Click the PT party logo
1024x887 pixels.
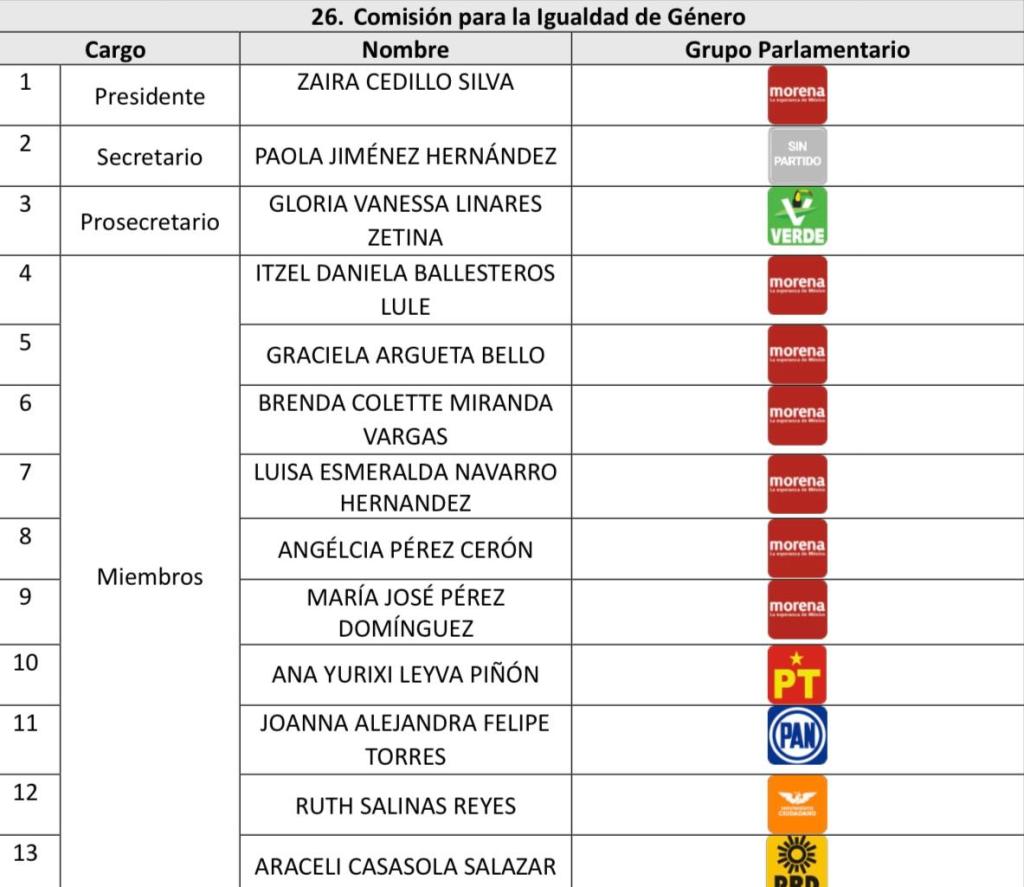797,675
